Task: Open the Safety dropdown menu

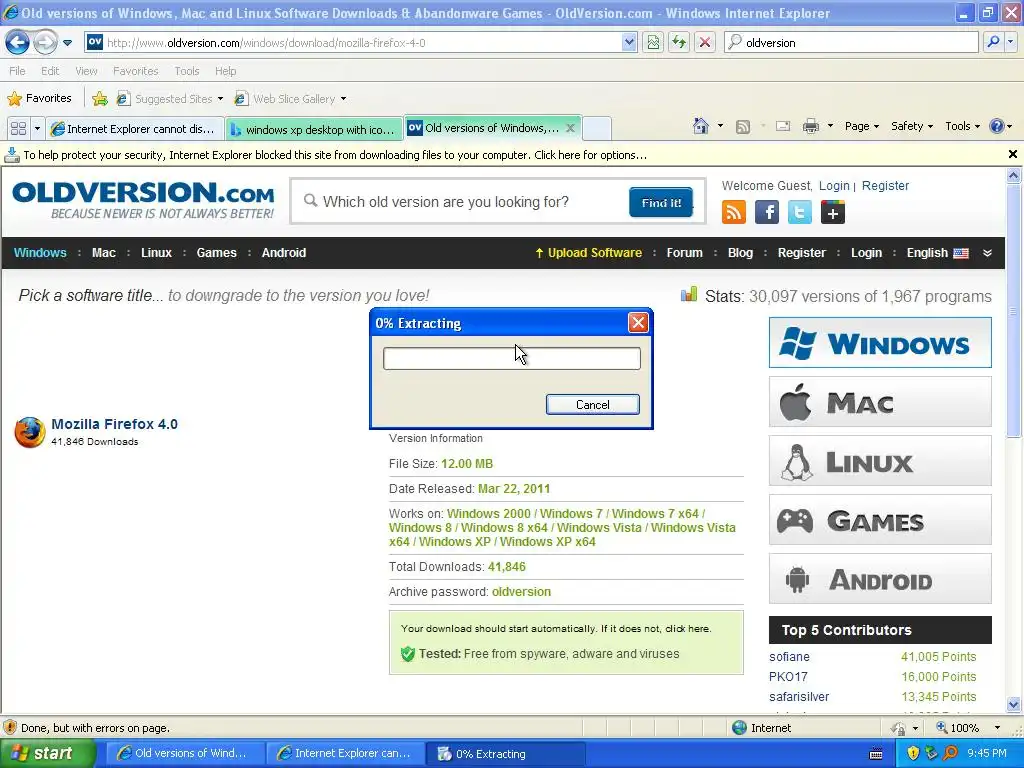Action: tap(912, 126)
